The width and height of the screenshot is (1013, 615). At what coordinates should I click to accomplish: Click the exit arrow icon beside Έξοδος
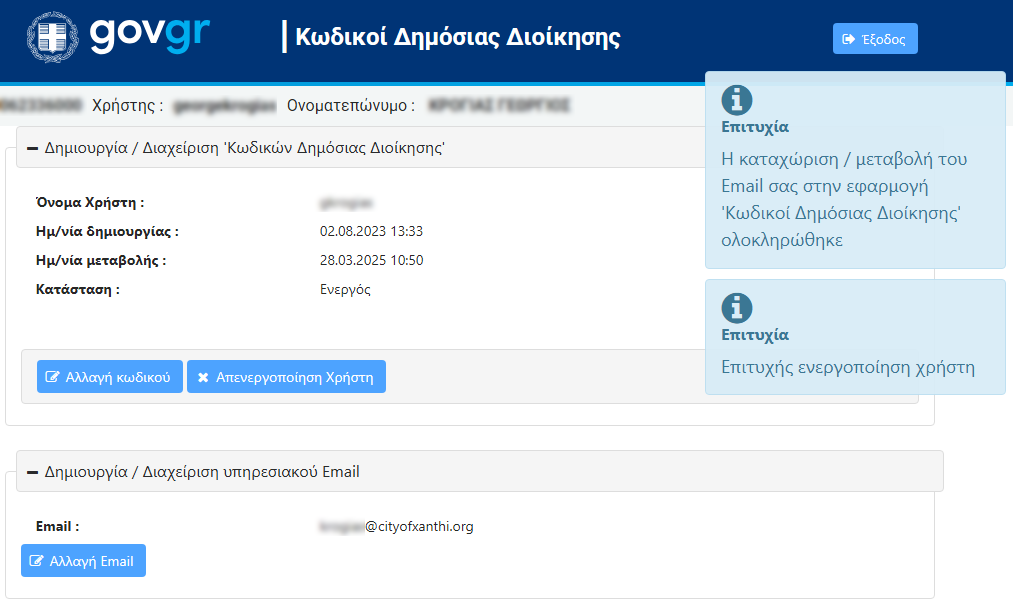(x=849, y=39)
